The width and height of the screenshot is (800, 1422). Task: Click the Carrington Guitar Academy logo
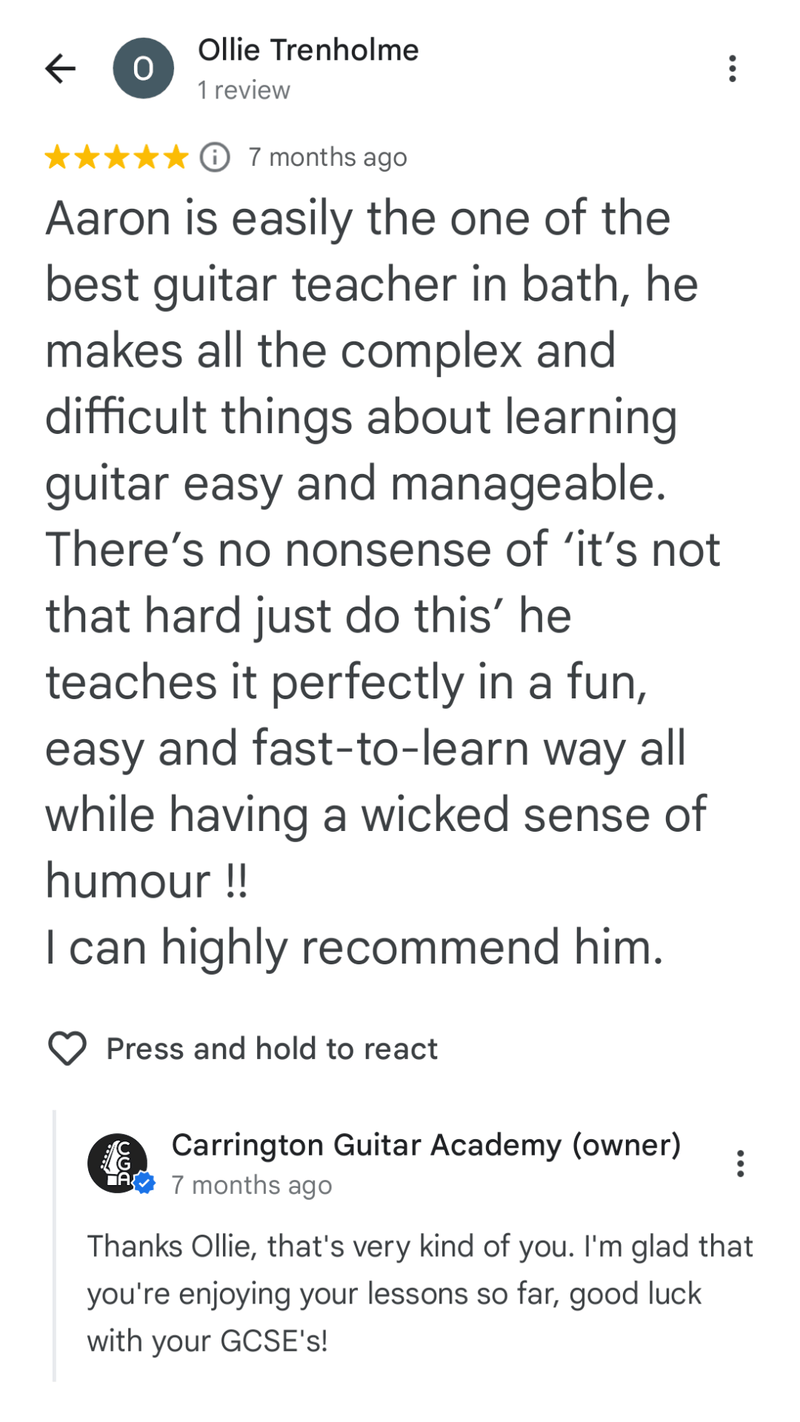click(117, 1164)
